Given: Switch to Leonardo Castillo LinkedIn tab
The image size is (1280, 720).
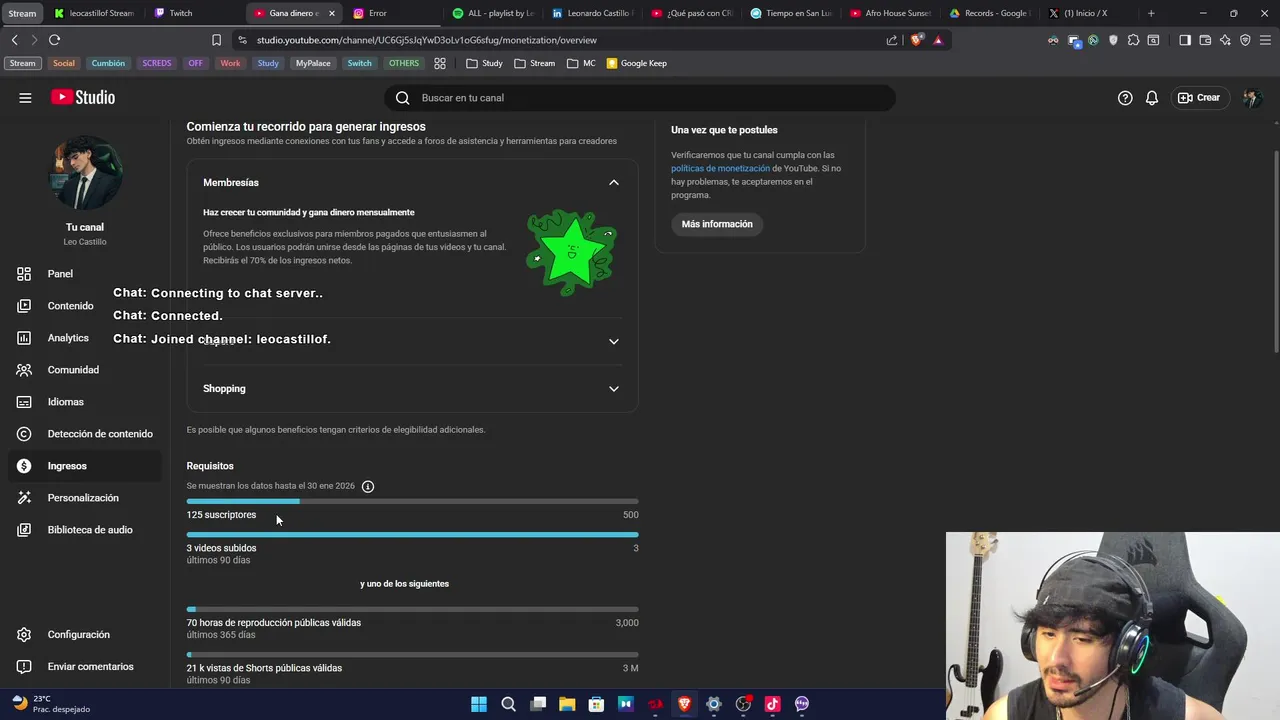Looking at the screenshot, I should coord(592,13).
